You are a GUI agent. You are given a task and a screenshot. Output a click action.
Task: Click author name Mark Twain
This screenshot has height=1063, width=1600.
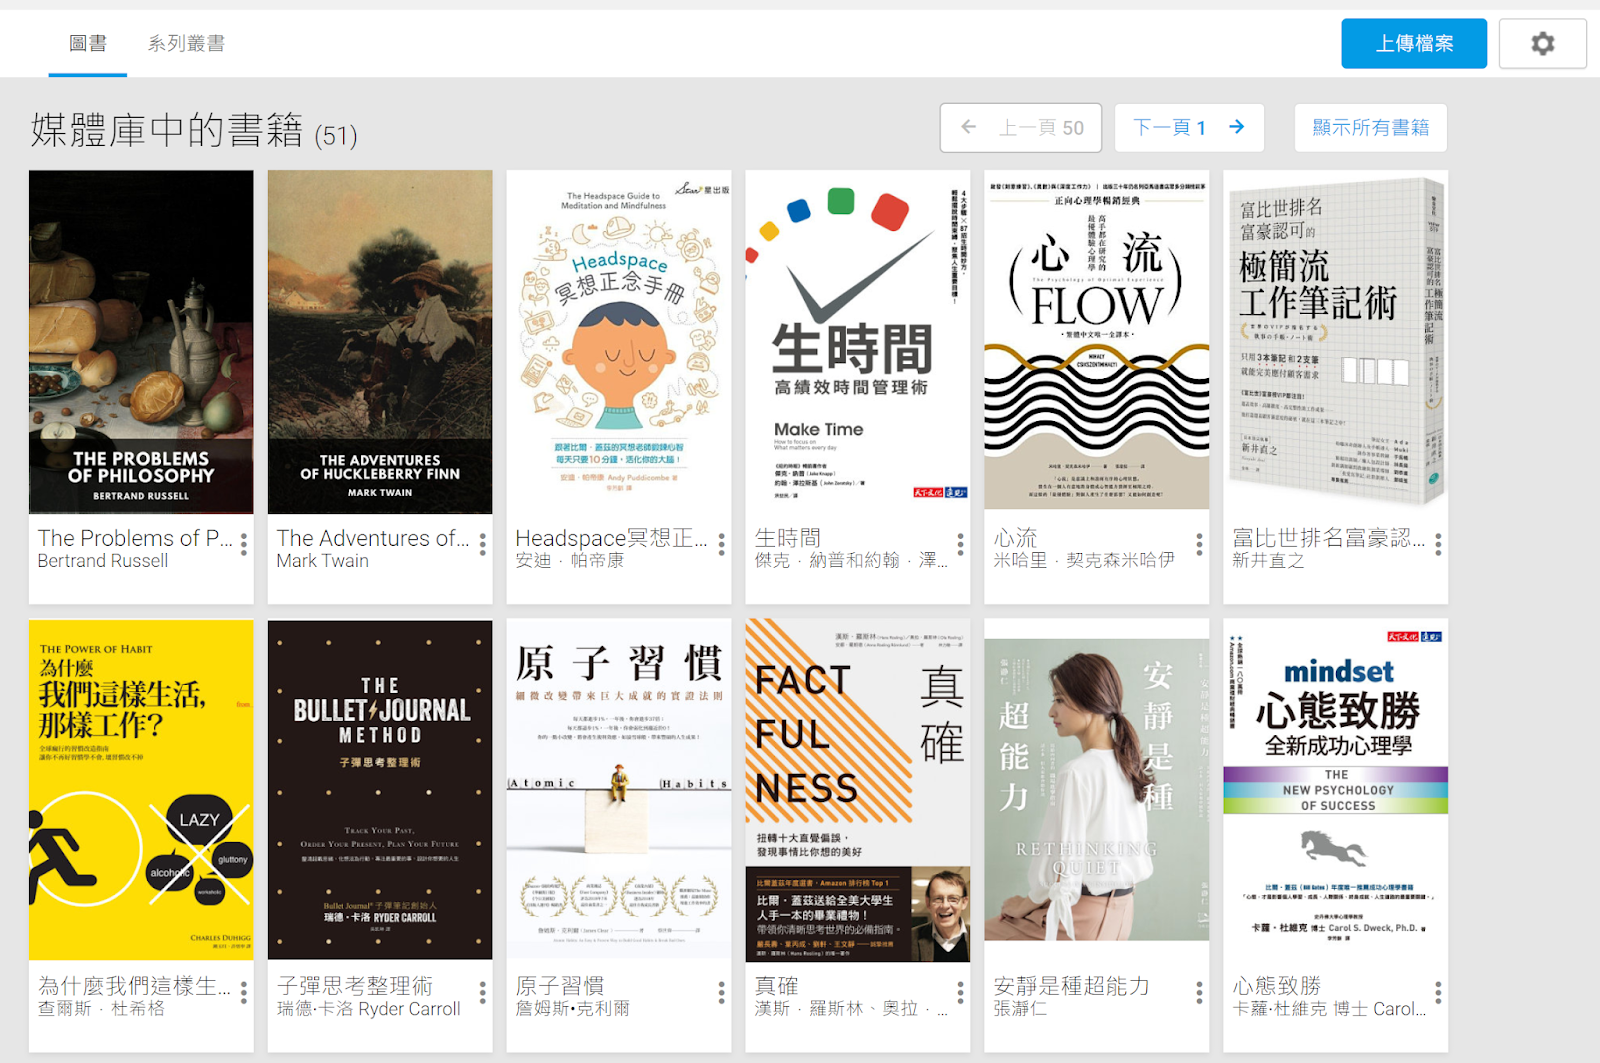[x=322, y=561]
